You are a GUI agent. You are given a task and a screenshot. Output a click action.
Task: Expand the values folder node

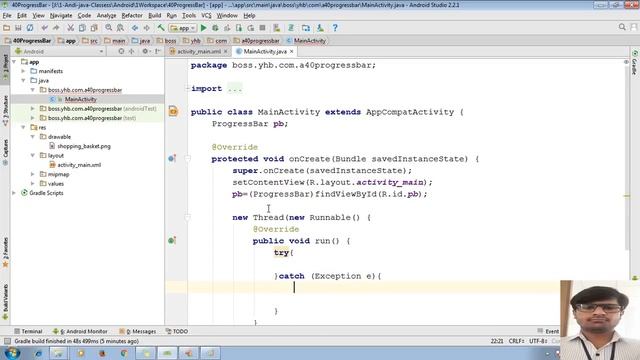(x=33, y=184)
